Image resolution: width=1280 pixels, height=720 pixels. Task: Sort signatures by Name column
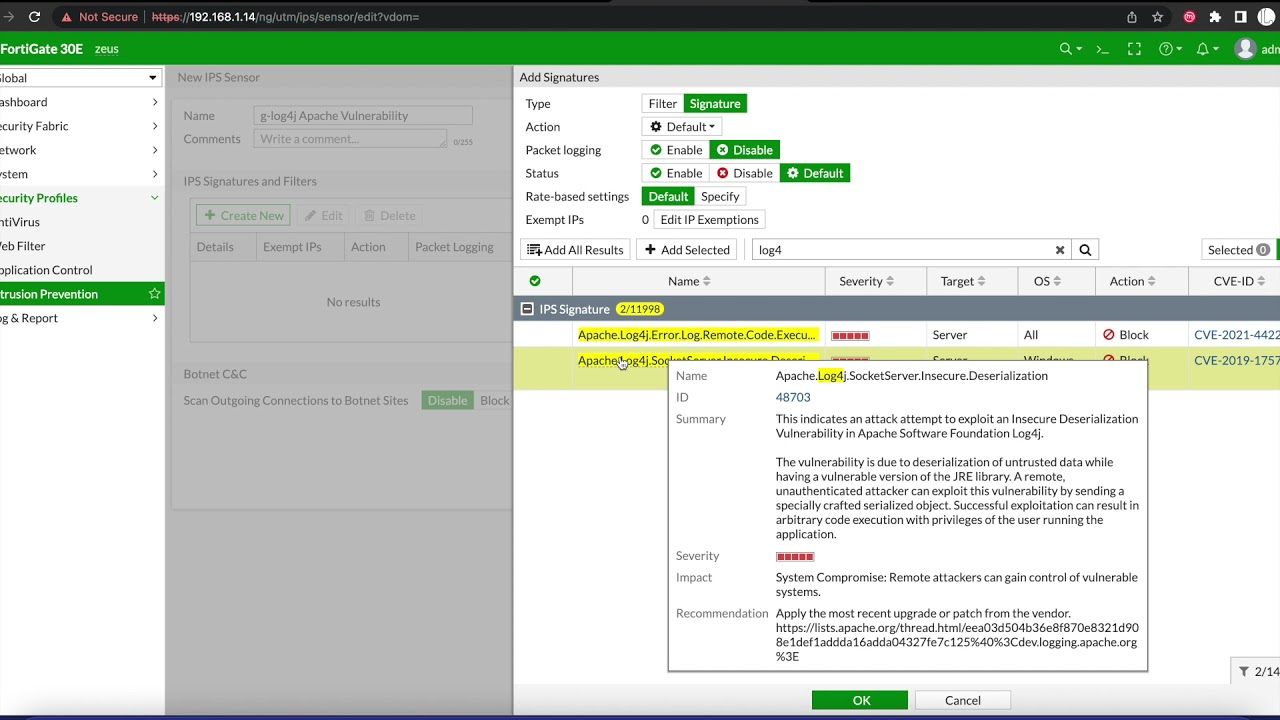[689, 281]
